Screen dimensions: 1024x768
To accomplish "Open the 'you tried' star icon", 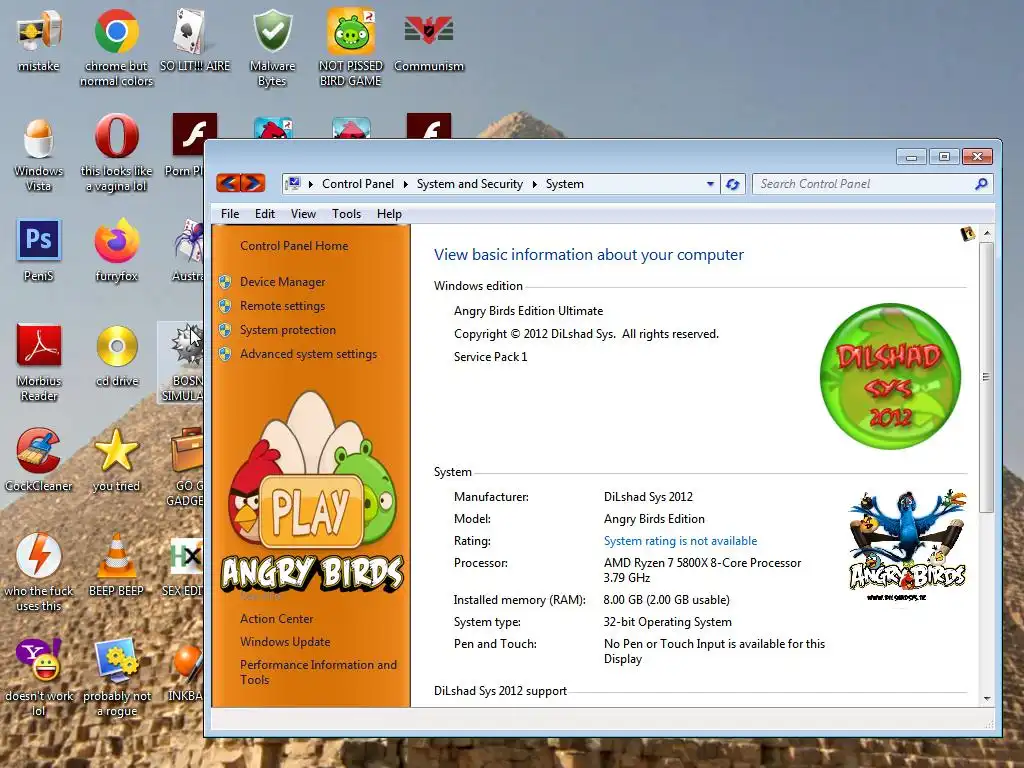I will pos(116,460).
